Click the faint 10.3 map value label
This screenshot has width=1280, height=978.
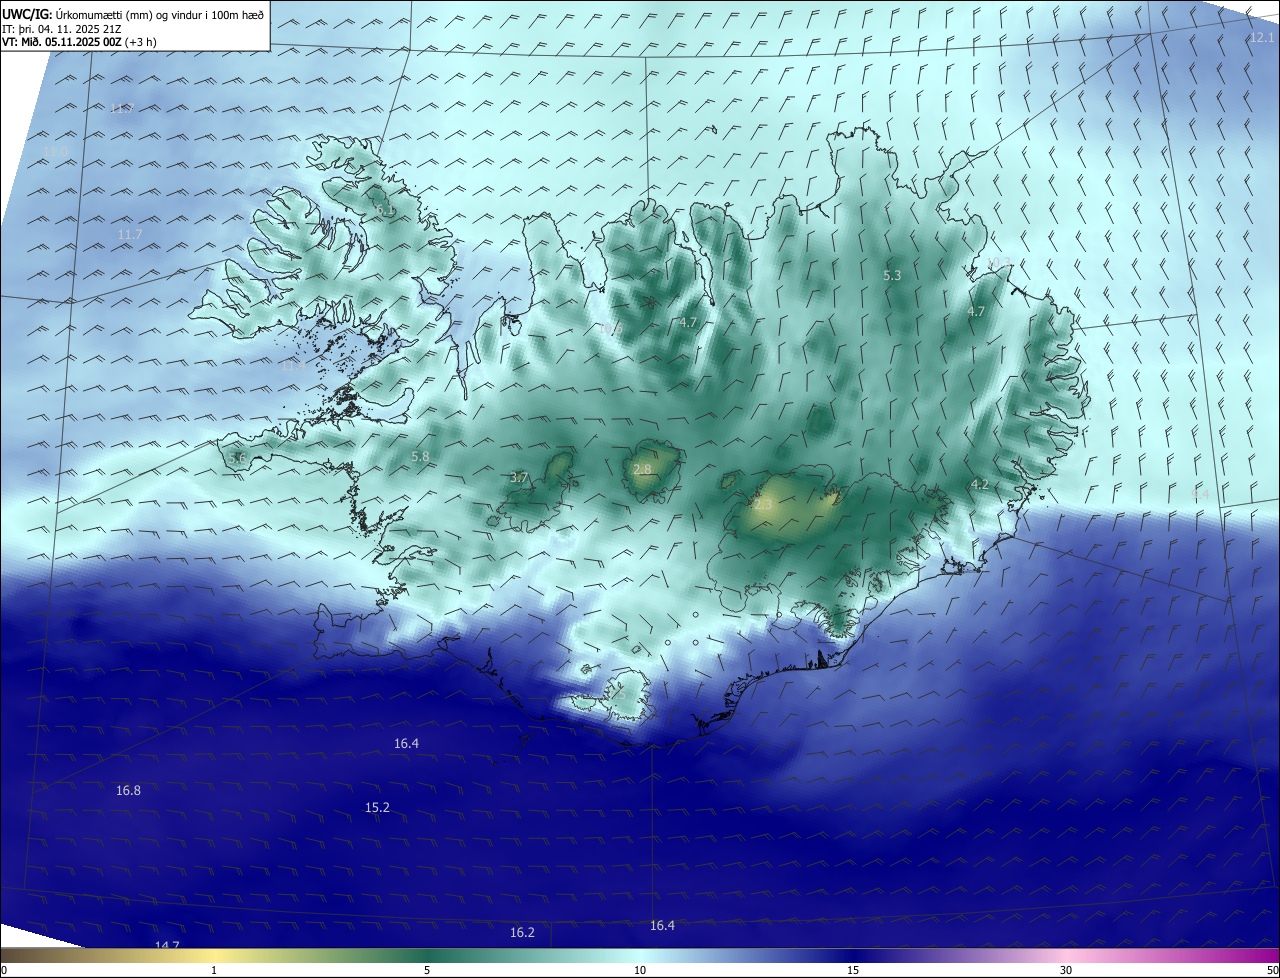[999, 263]
